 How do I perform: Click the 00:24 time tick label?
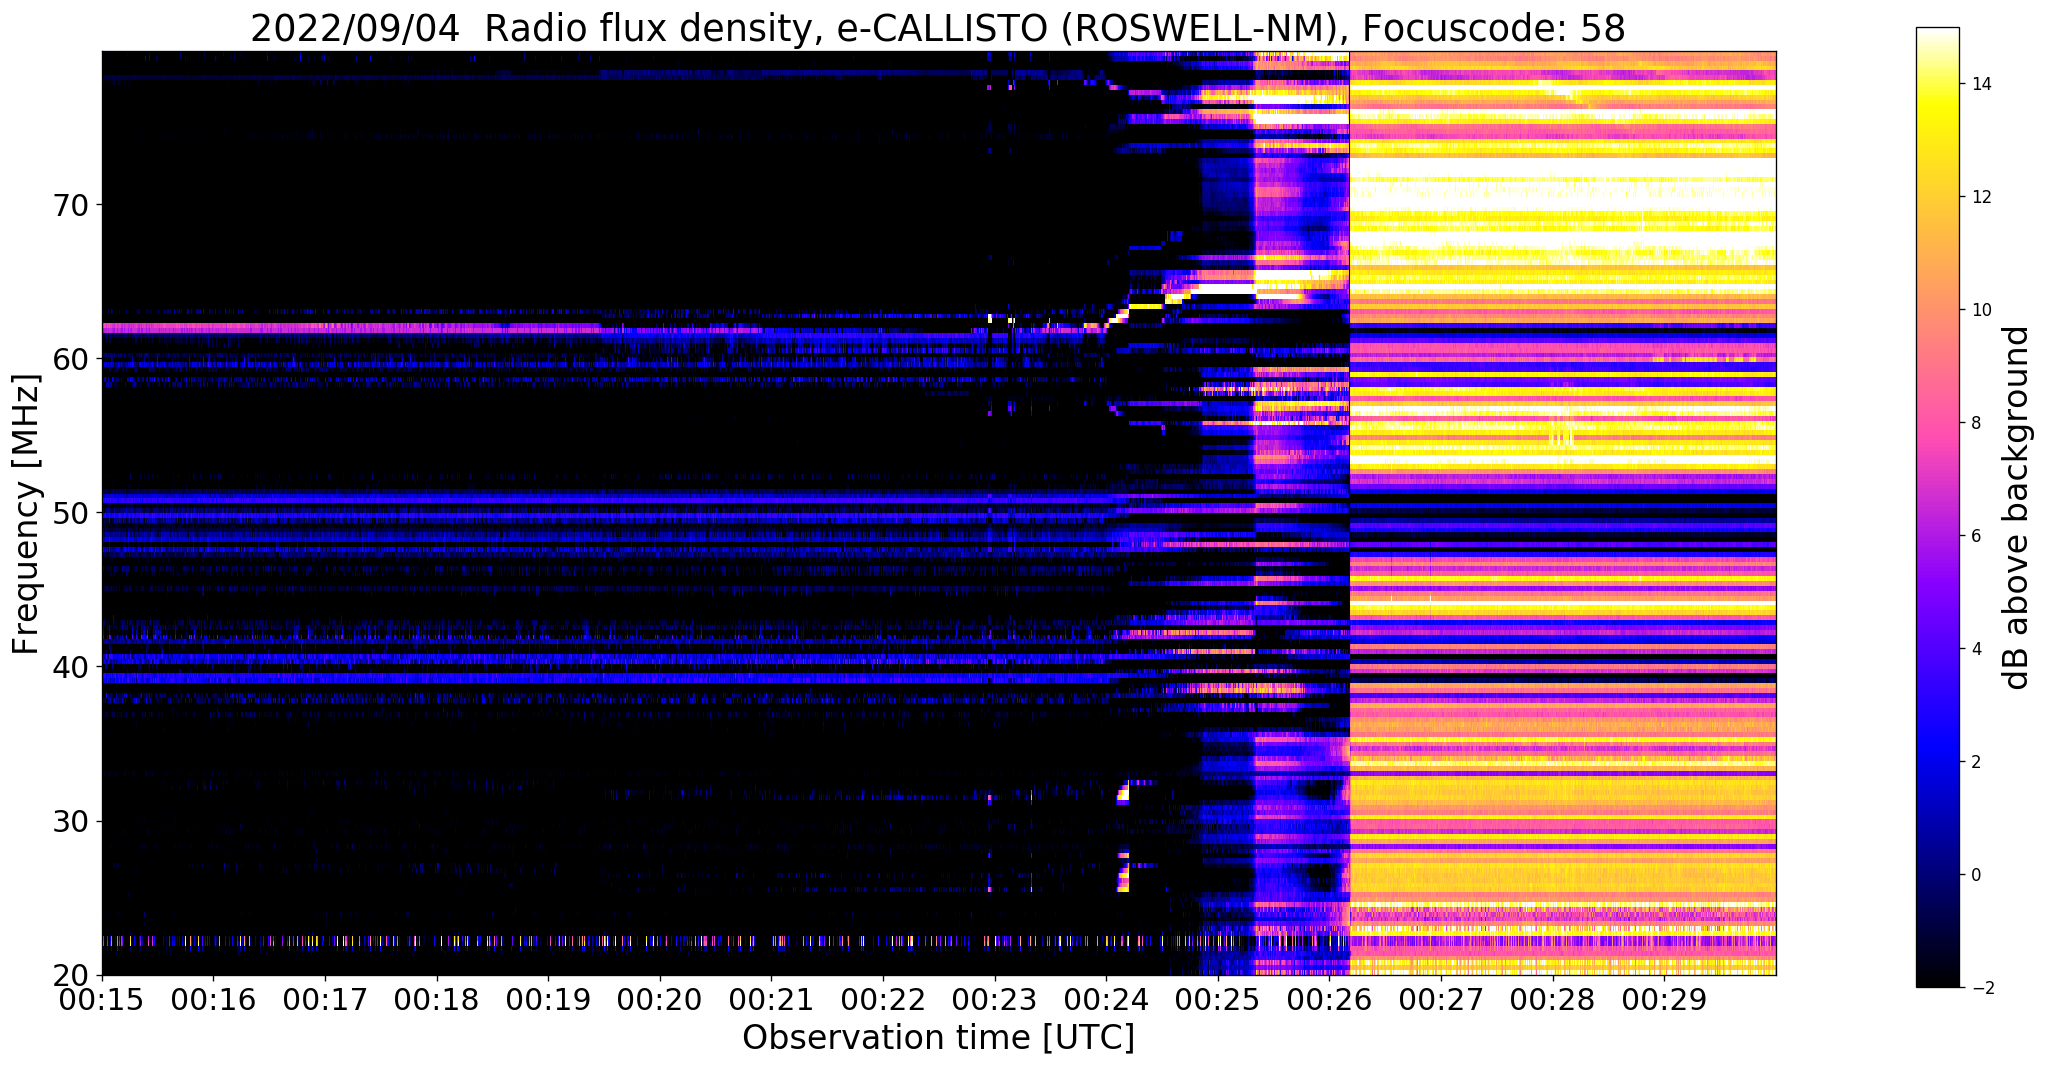point(1106,1000)
